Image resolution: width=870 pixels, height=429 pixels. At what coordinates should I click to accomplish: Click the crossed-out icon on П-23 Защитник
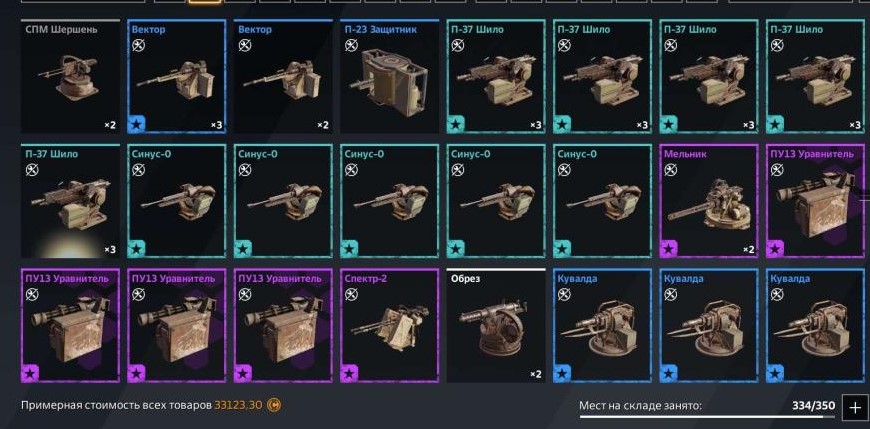pos(351,46)
